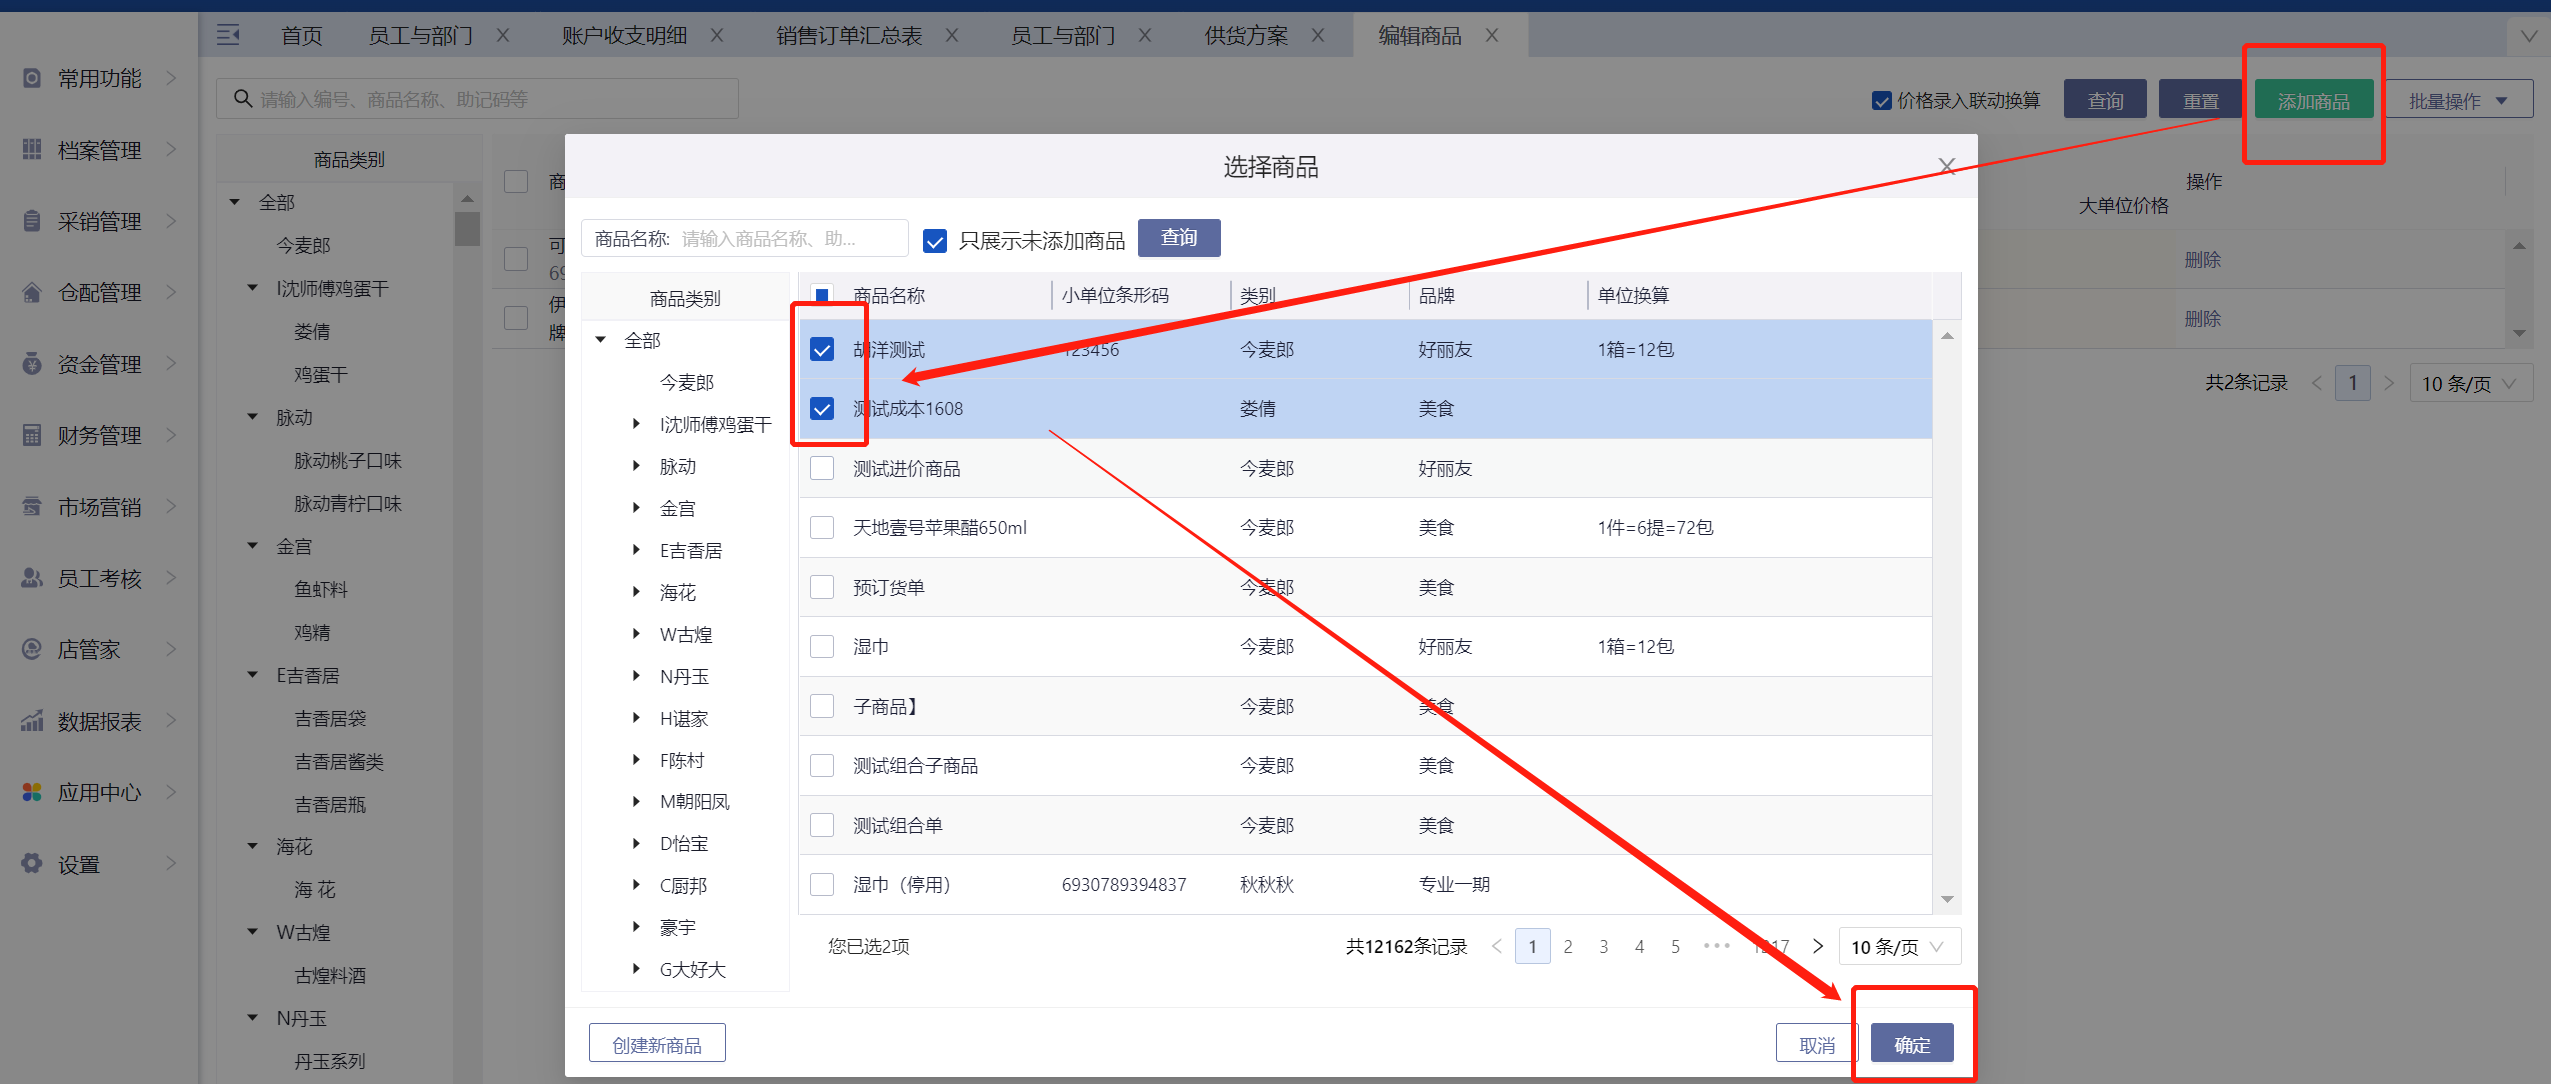
Task: Open 档案管理 via its grid icon
Action: click(32, 150)
